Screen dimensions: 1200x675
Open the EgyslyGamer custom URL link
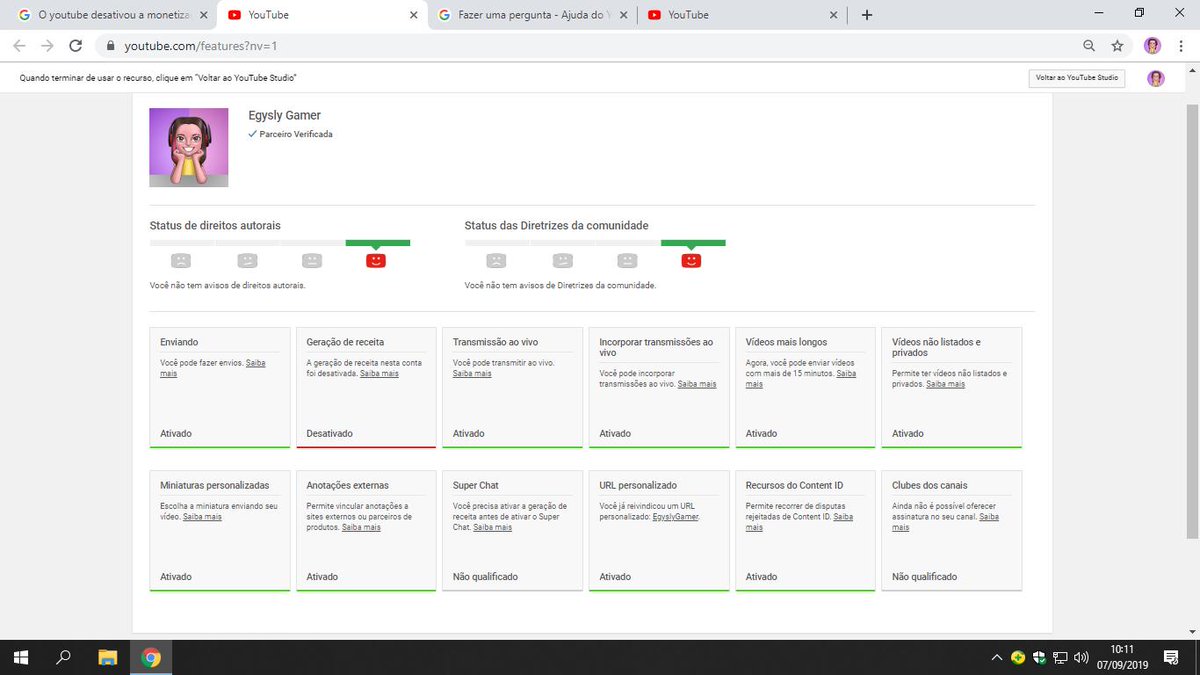(676, 517)
